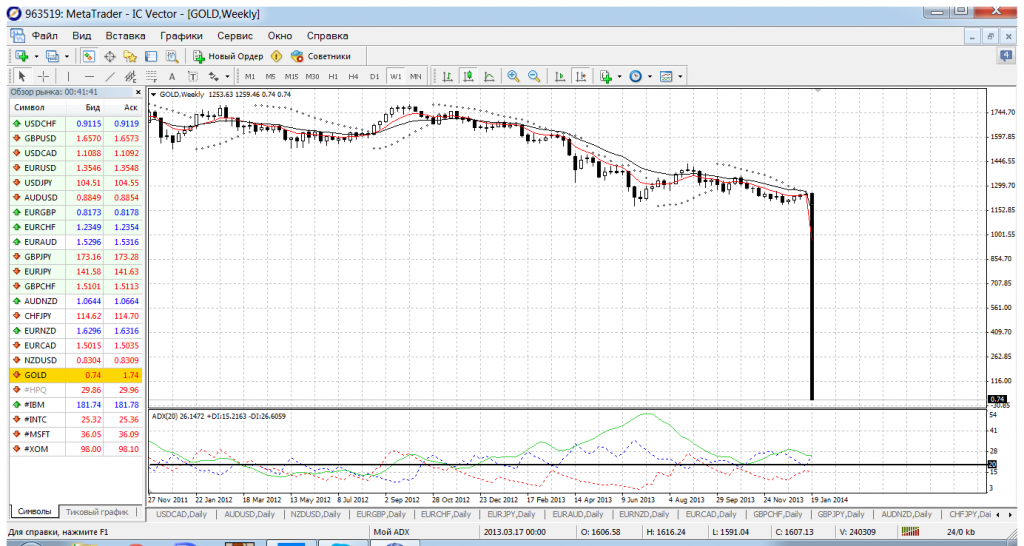
Task: Click the Новый Ордер button
Action: click(228, 56)
